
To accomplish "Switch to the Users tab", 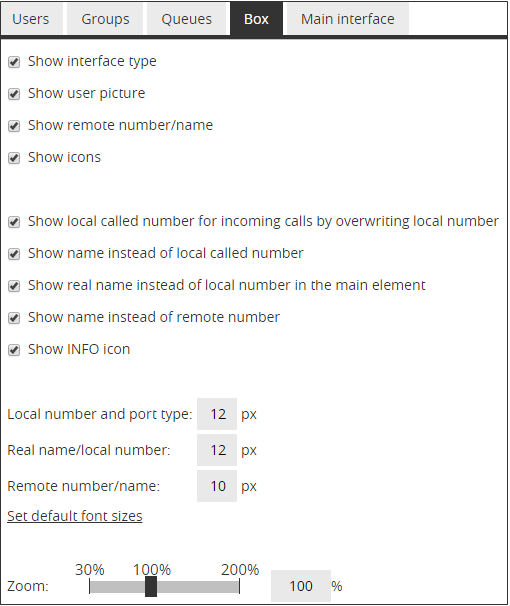I will point(32,19).
